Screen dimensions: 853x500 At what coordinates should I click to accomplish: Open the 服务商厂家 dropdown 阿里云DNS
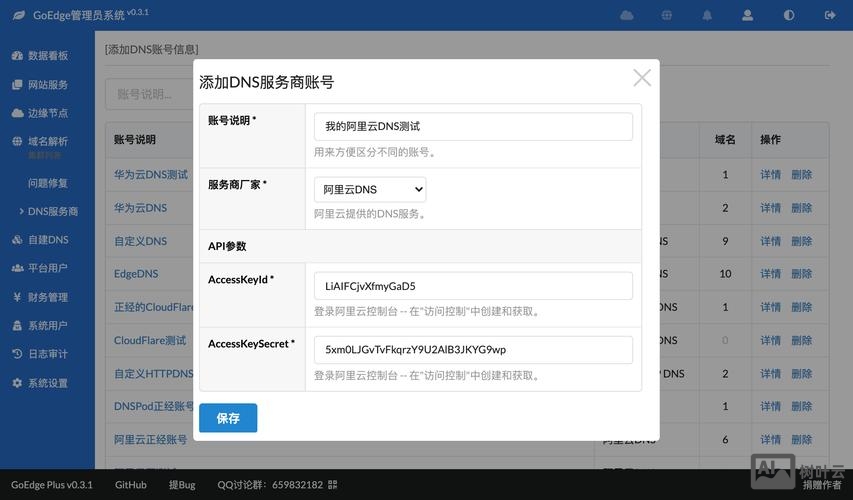pos(370,189)
